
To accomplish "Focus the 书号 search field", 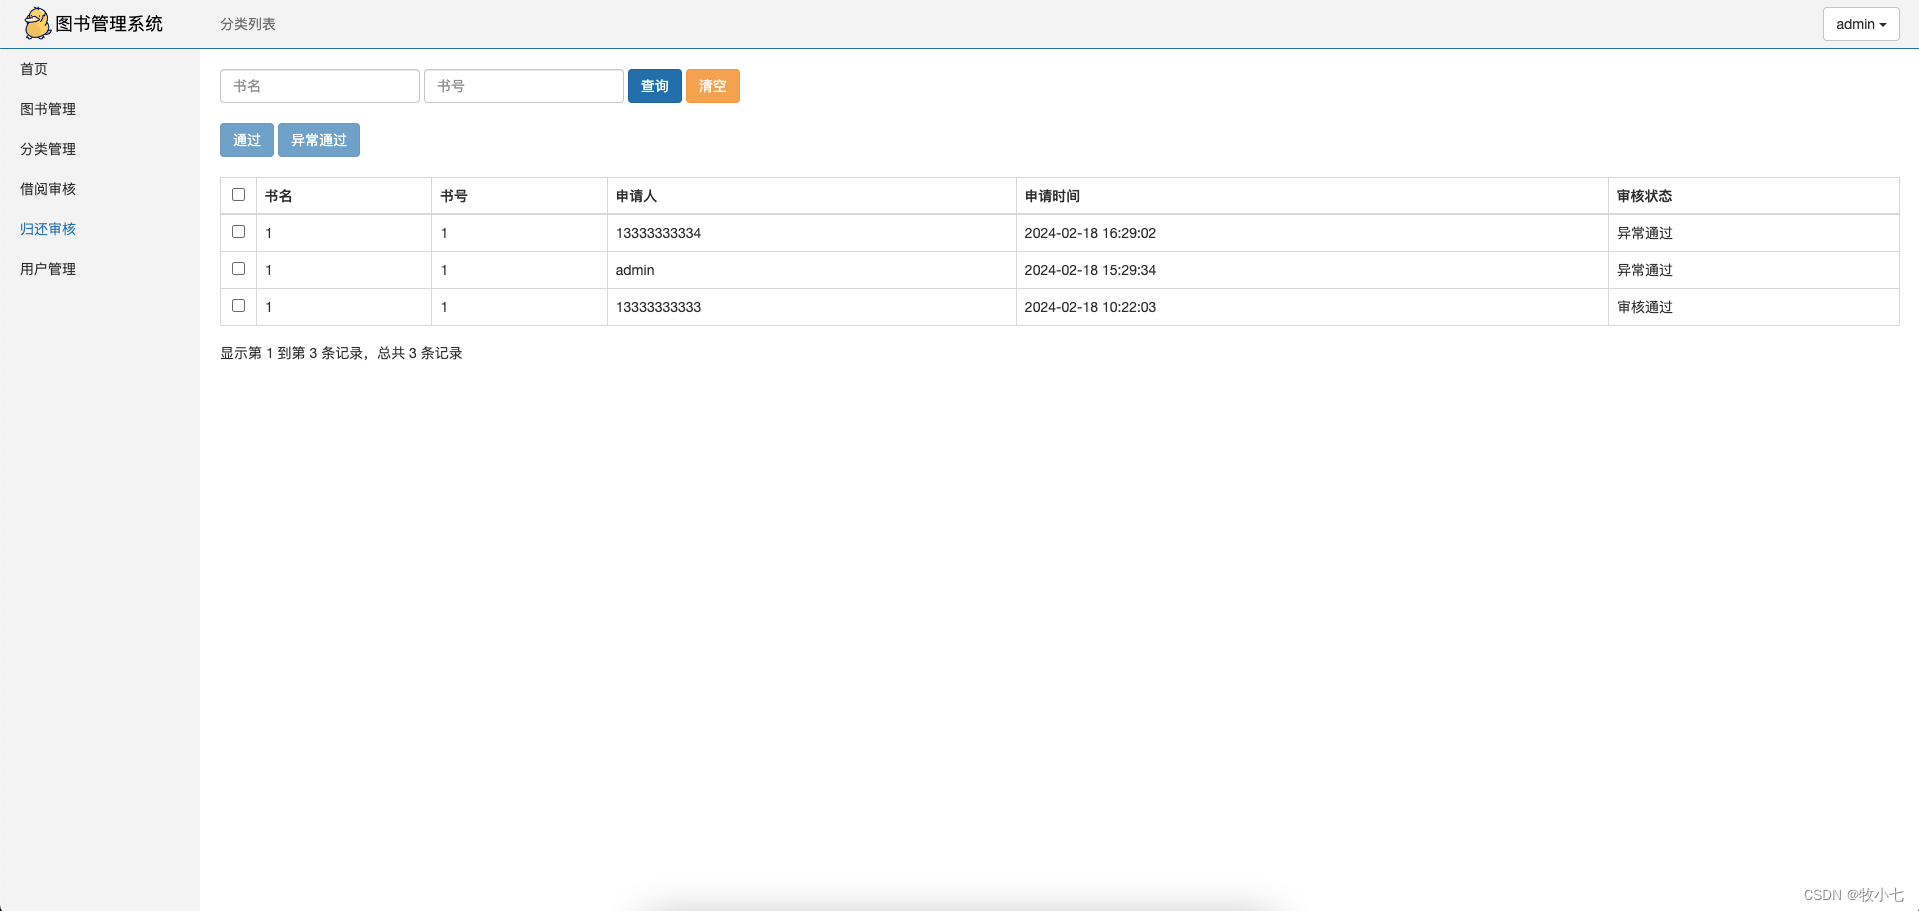I will point(524,86).
